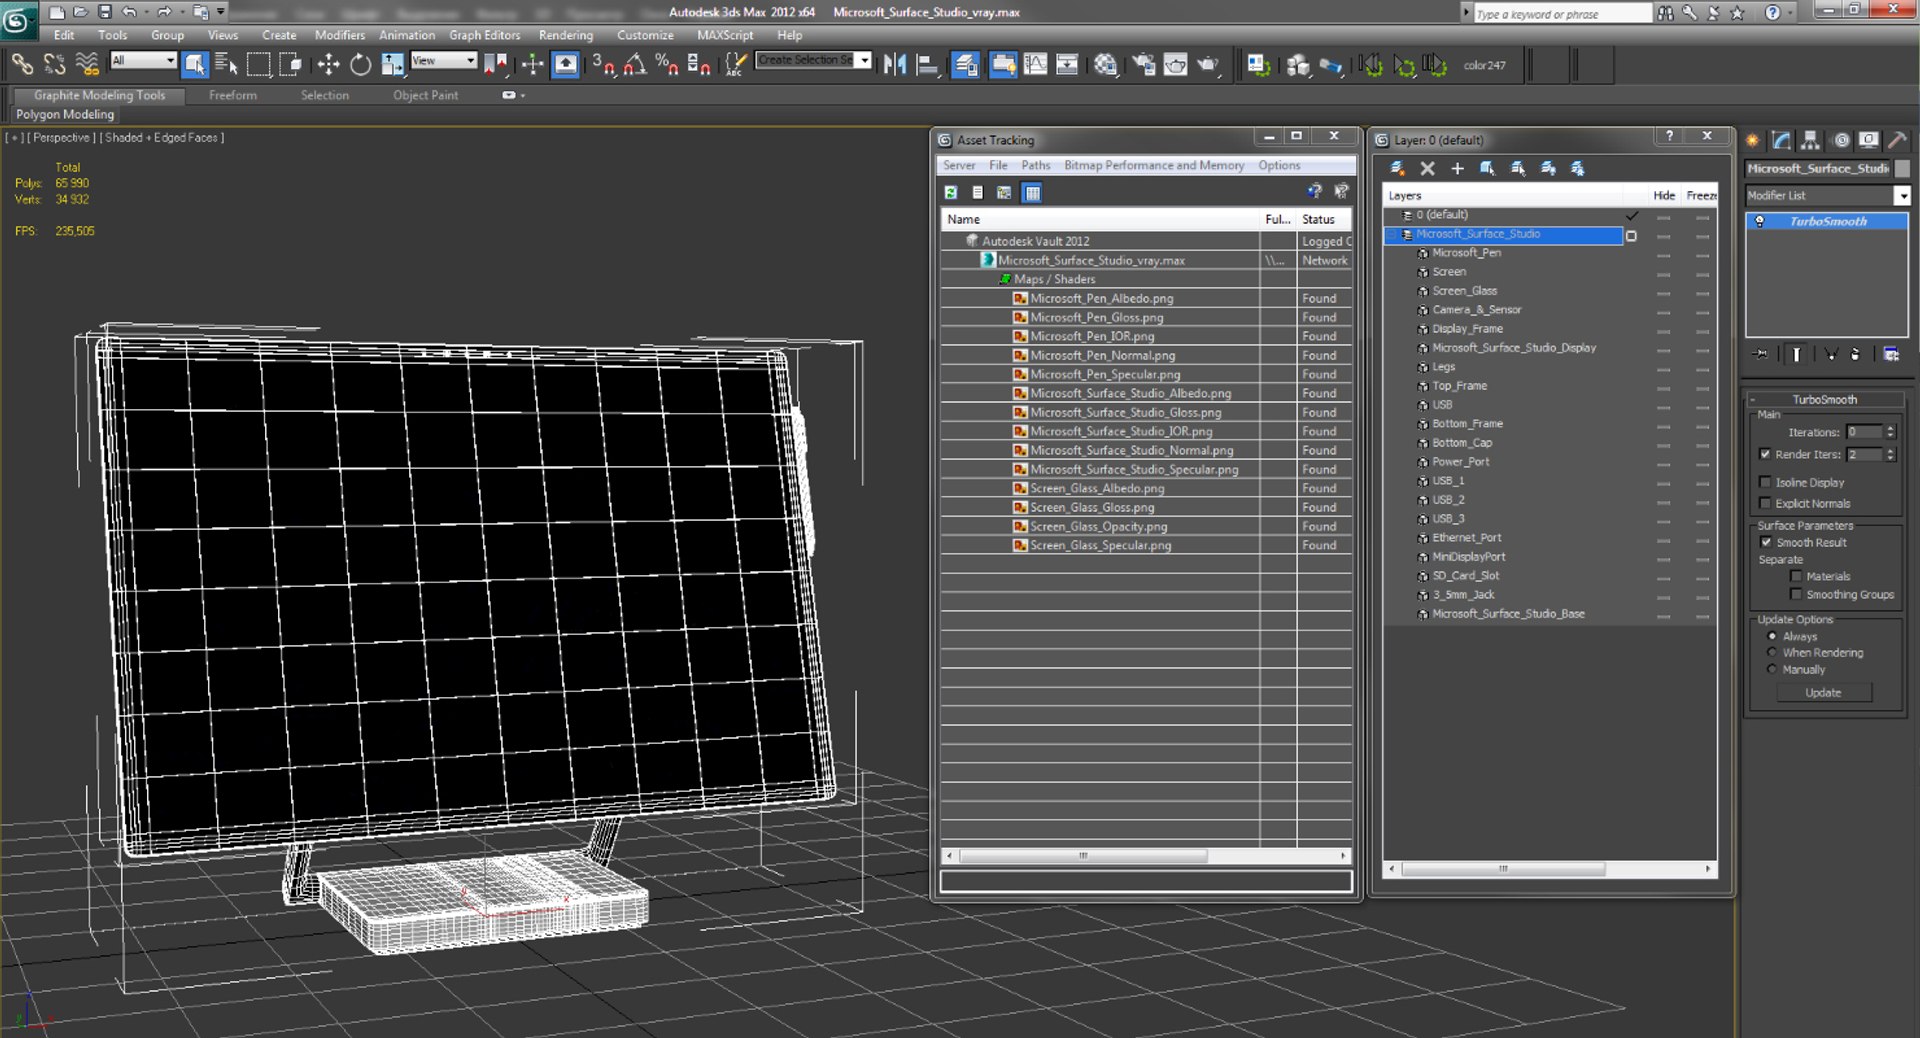The image size is (1920, 1038).
Task: Click the Utilities hammer panel icon
Action: [x=1897, y=141]
